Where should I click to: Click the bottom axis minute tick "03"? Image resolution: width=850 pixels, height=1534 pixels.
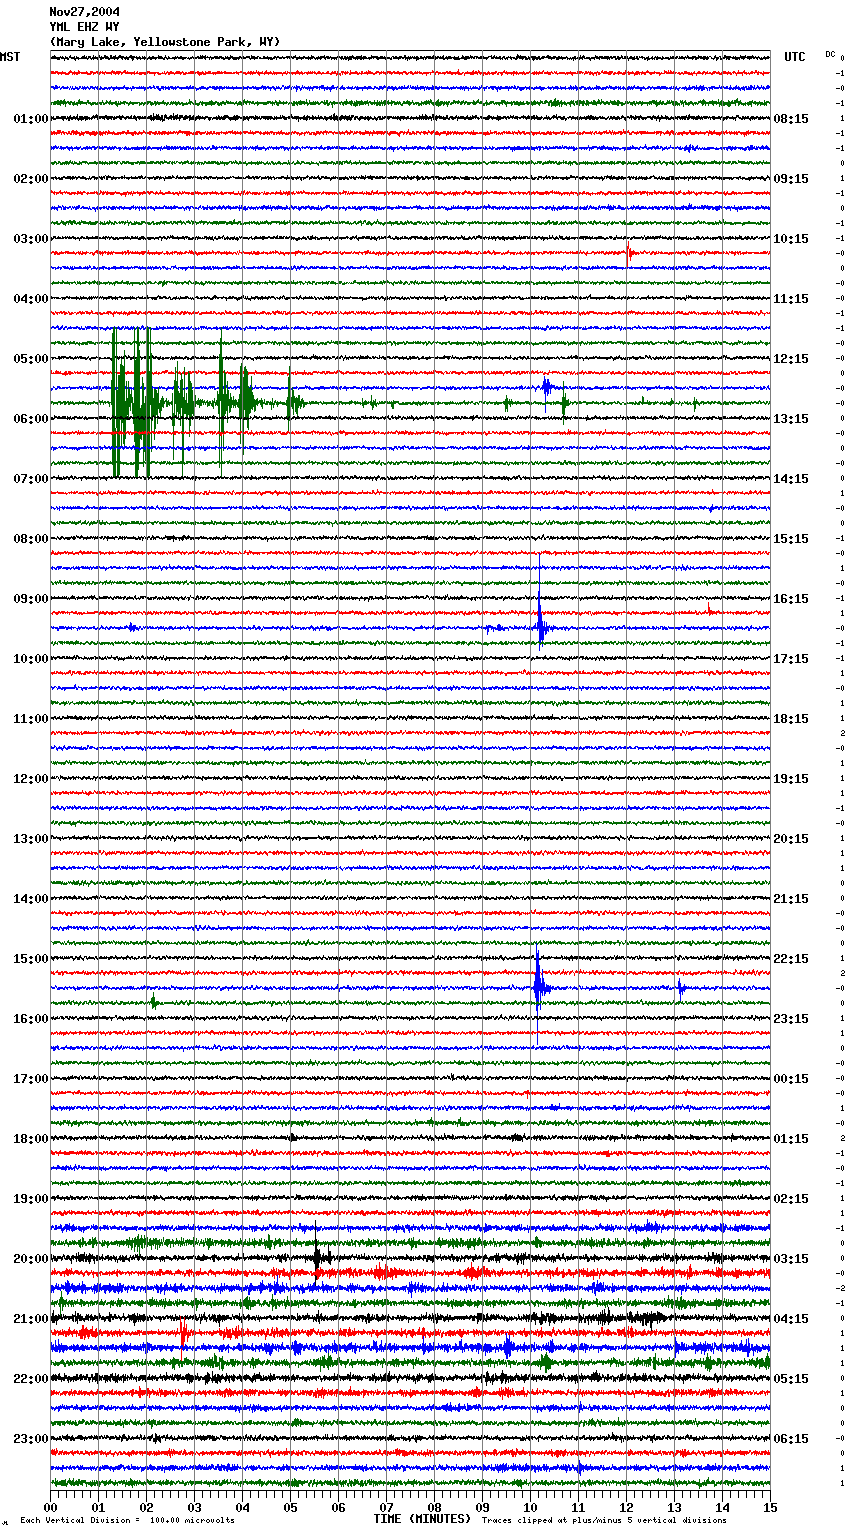click(194, 1507)
